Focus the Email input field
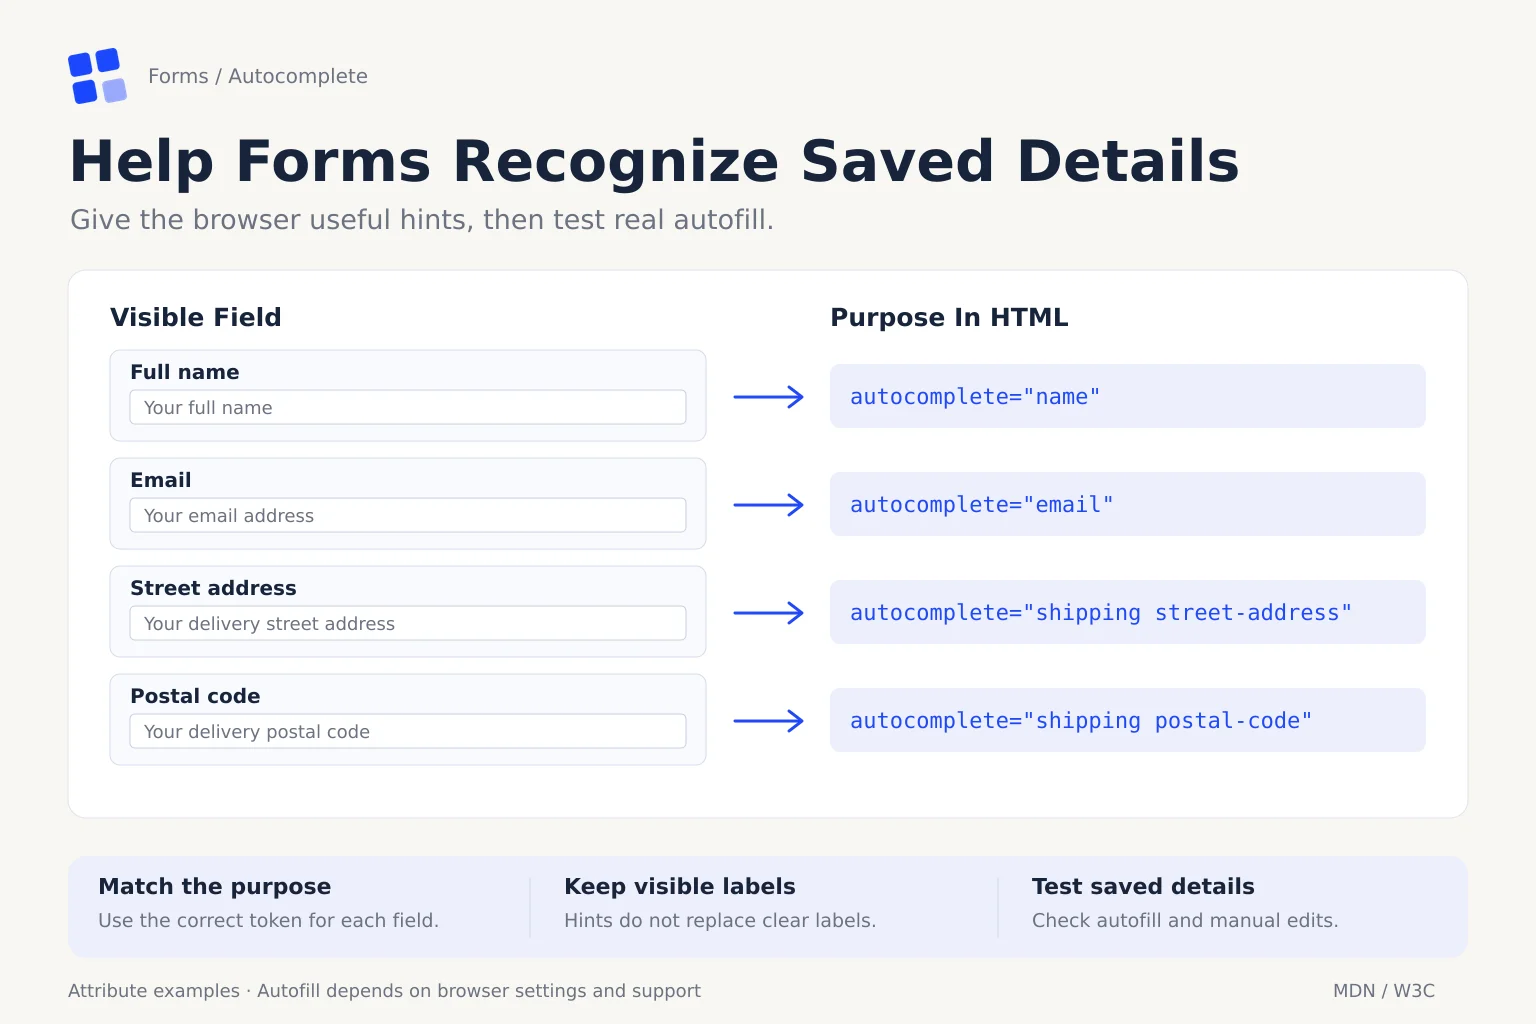Viewport: 1536px width, 1024px height. point(408,515)
